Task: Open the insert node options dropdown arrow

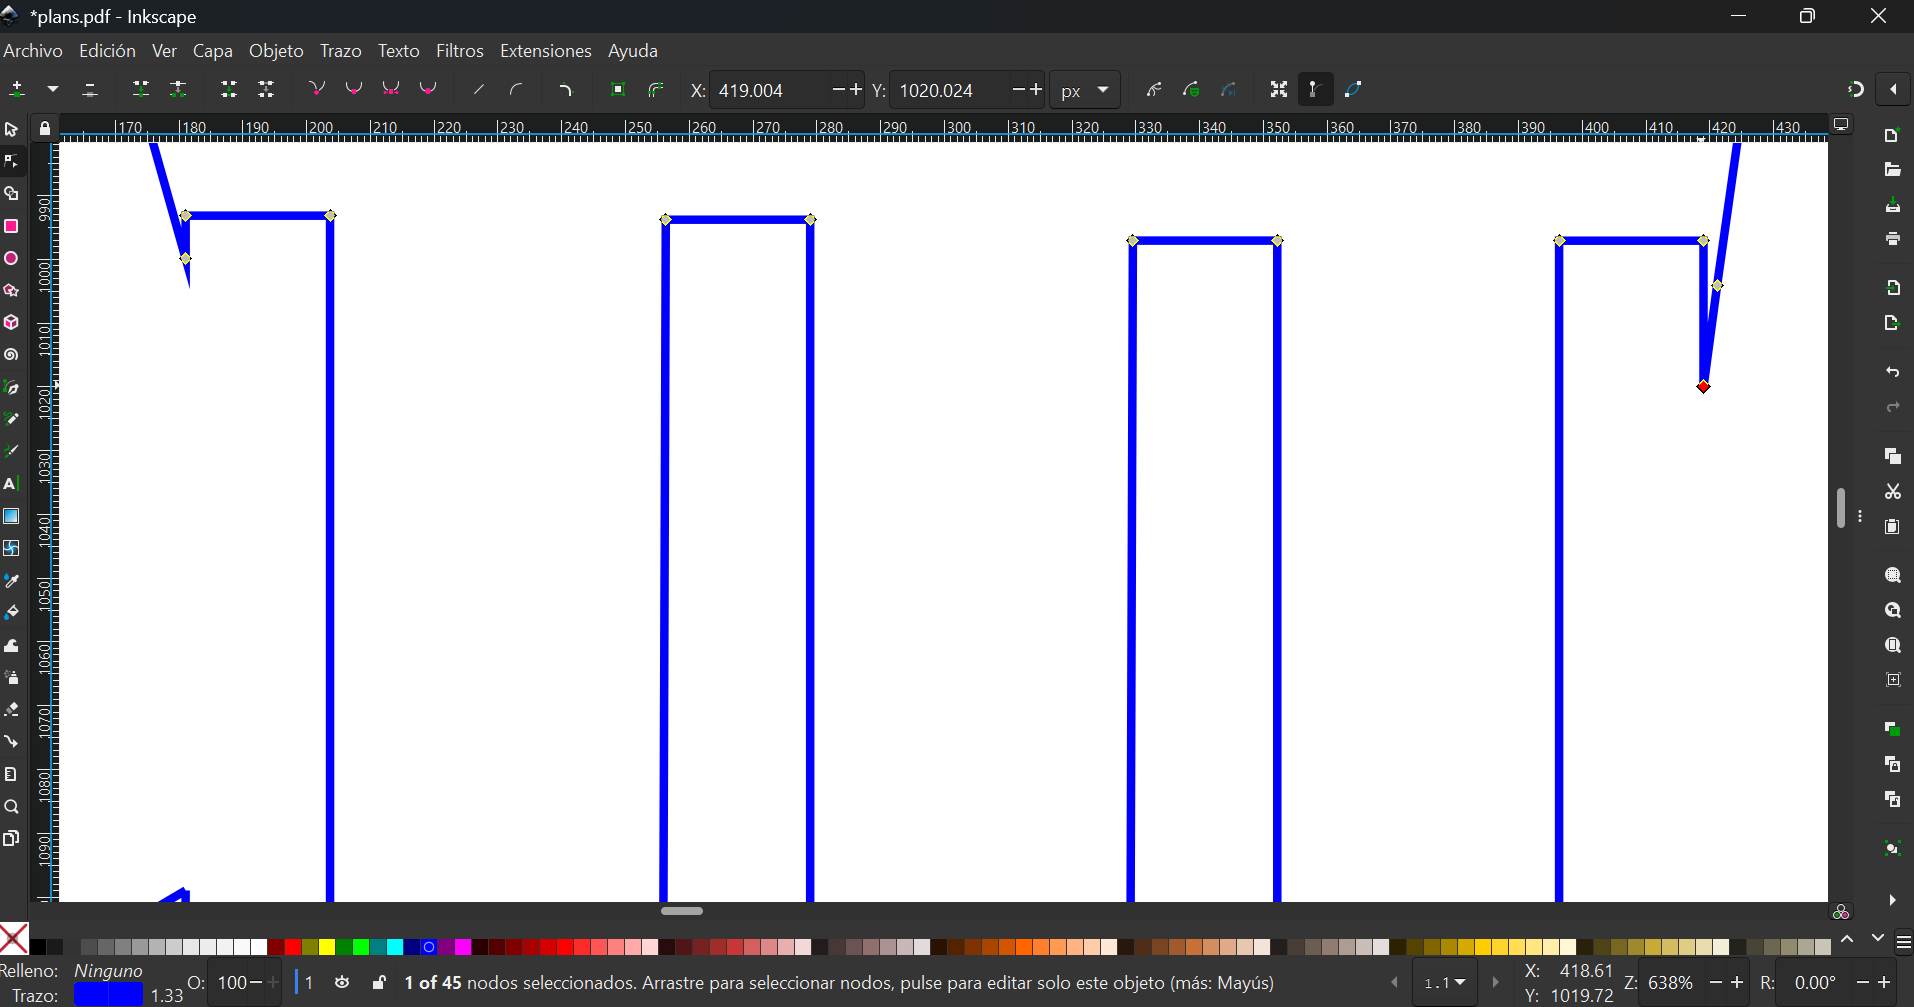Action: 53,89
